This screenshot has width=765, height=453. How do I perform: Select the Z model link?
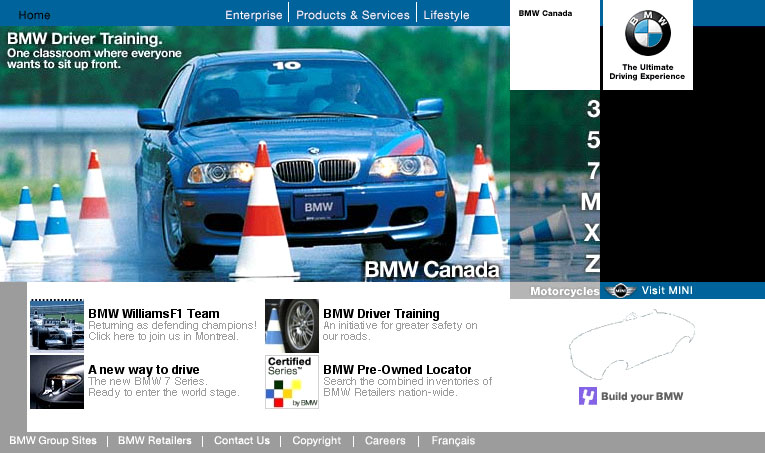(x=592, y=264)
